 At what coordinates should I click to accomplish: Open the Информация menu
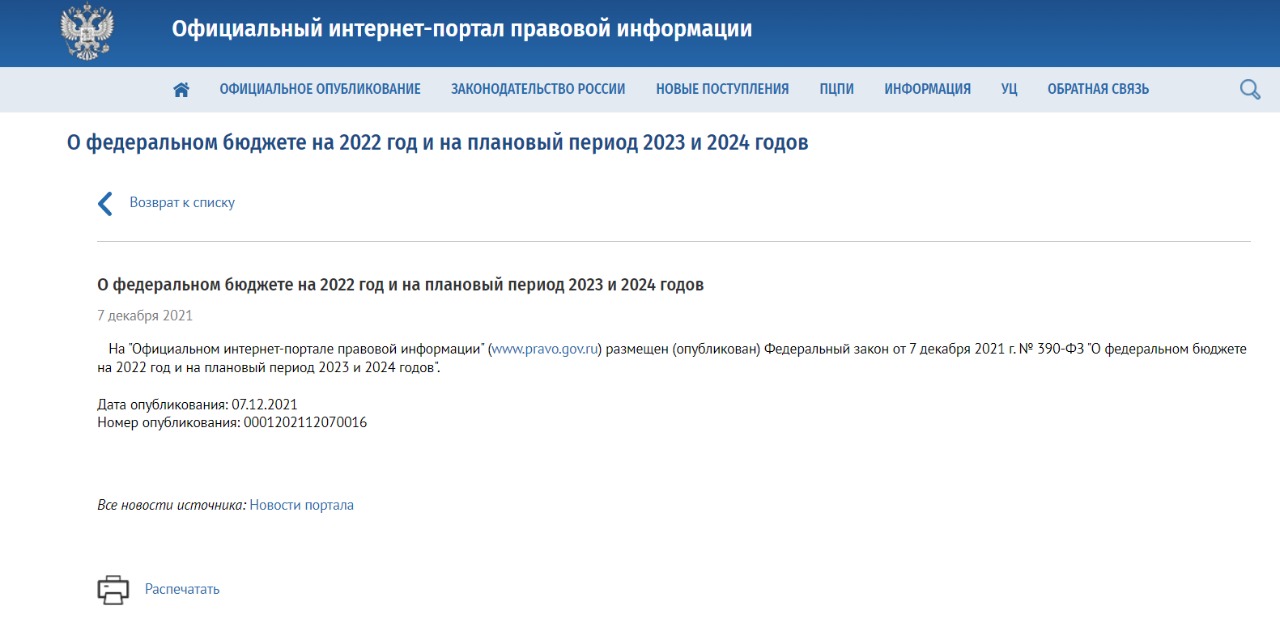point(927,89)
